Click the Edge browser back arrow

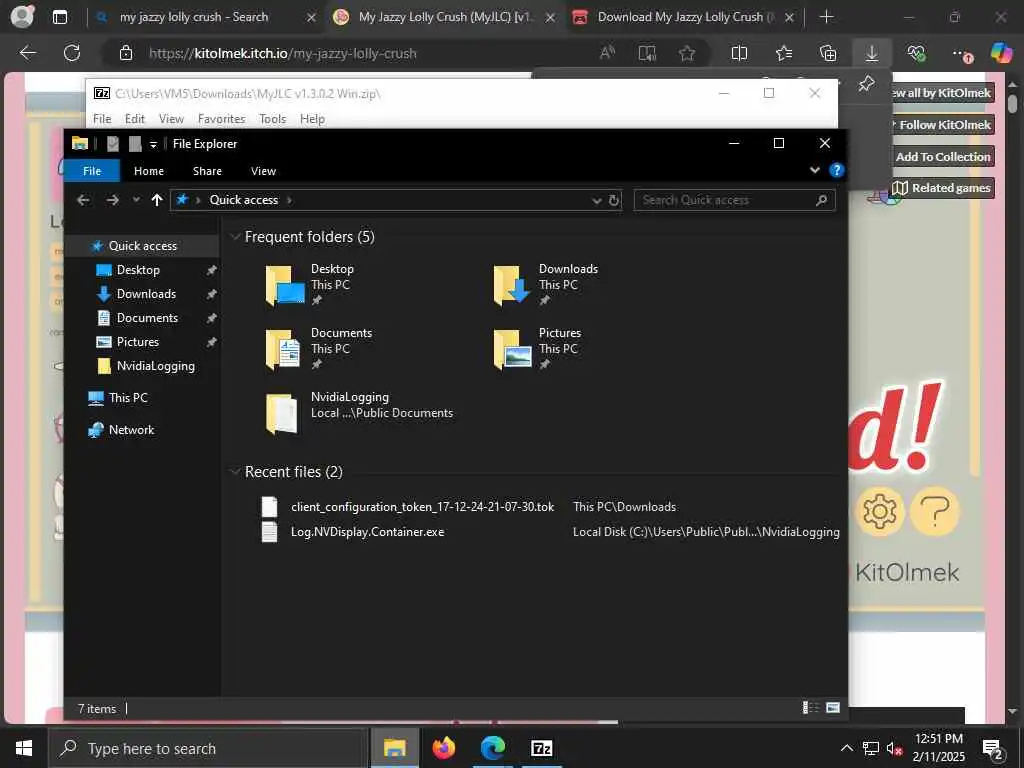27,53
